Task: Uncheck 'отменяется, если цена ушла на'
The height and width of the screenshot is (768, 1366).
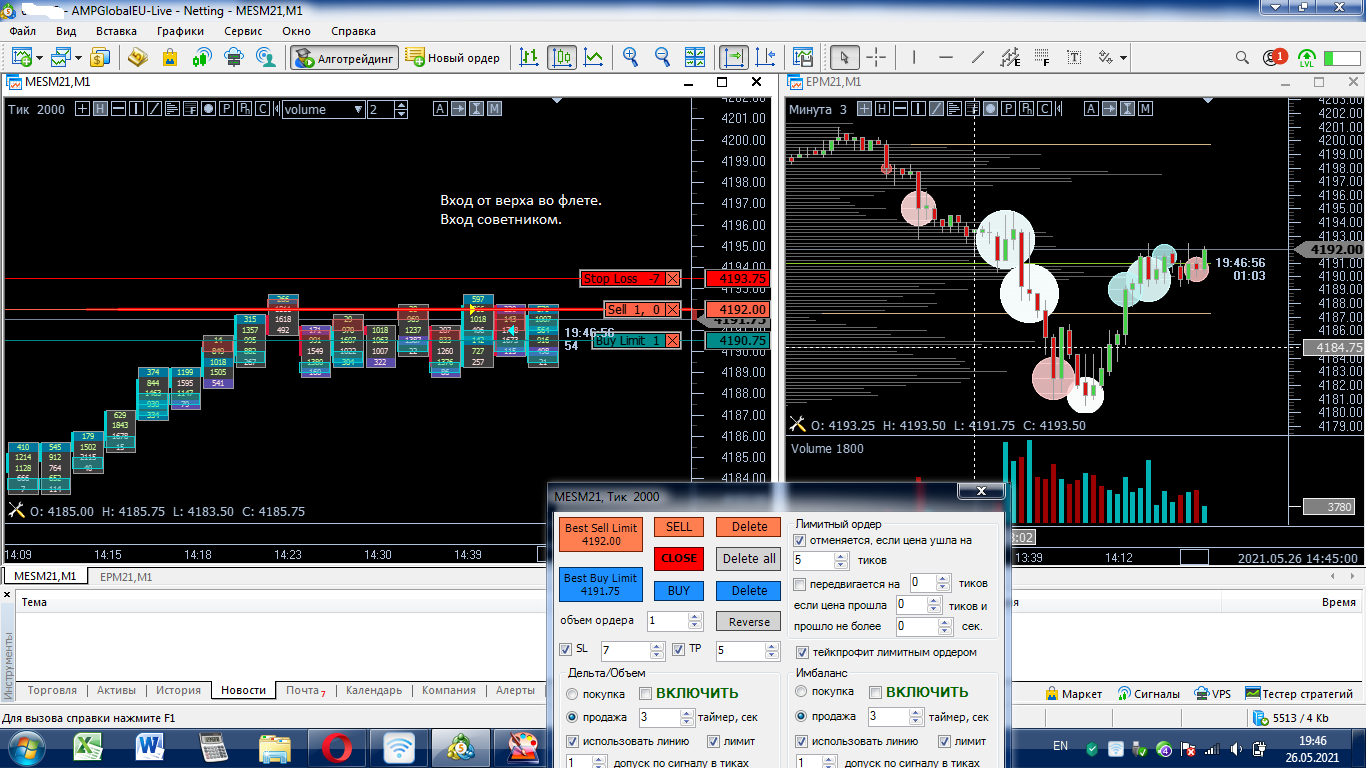Action: pos(800,541)
